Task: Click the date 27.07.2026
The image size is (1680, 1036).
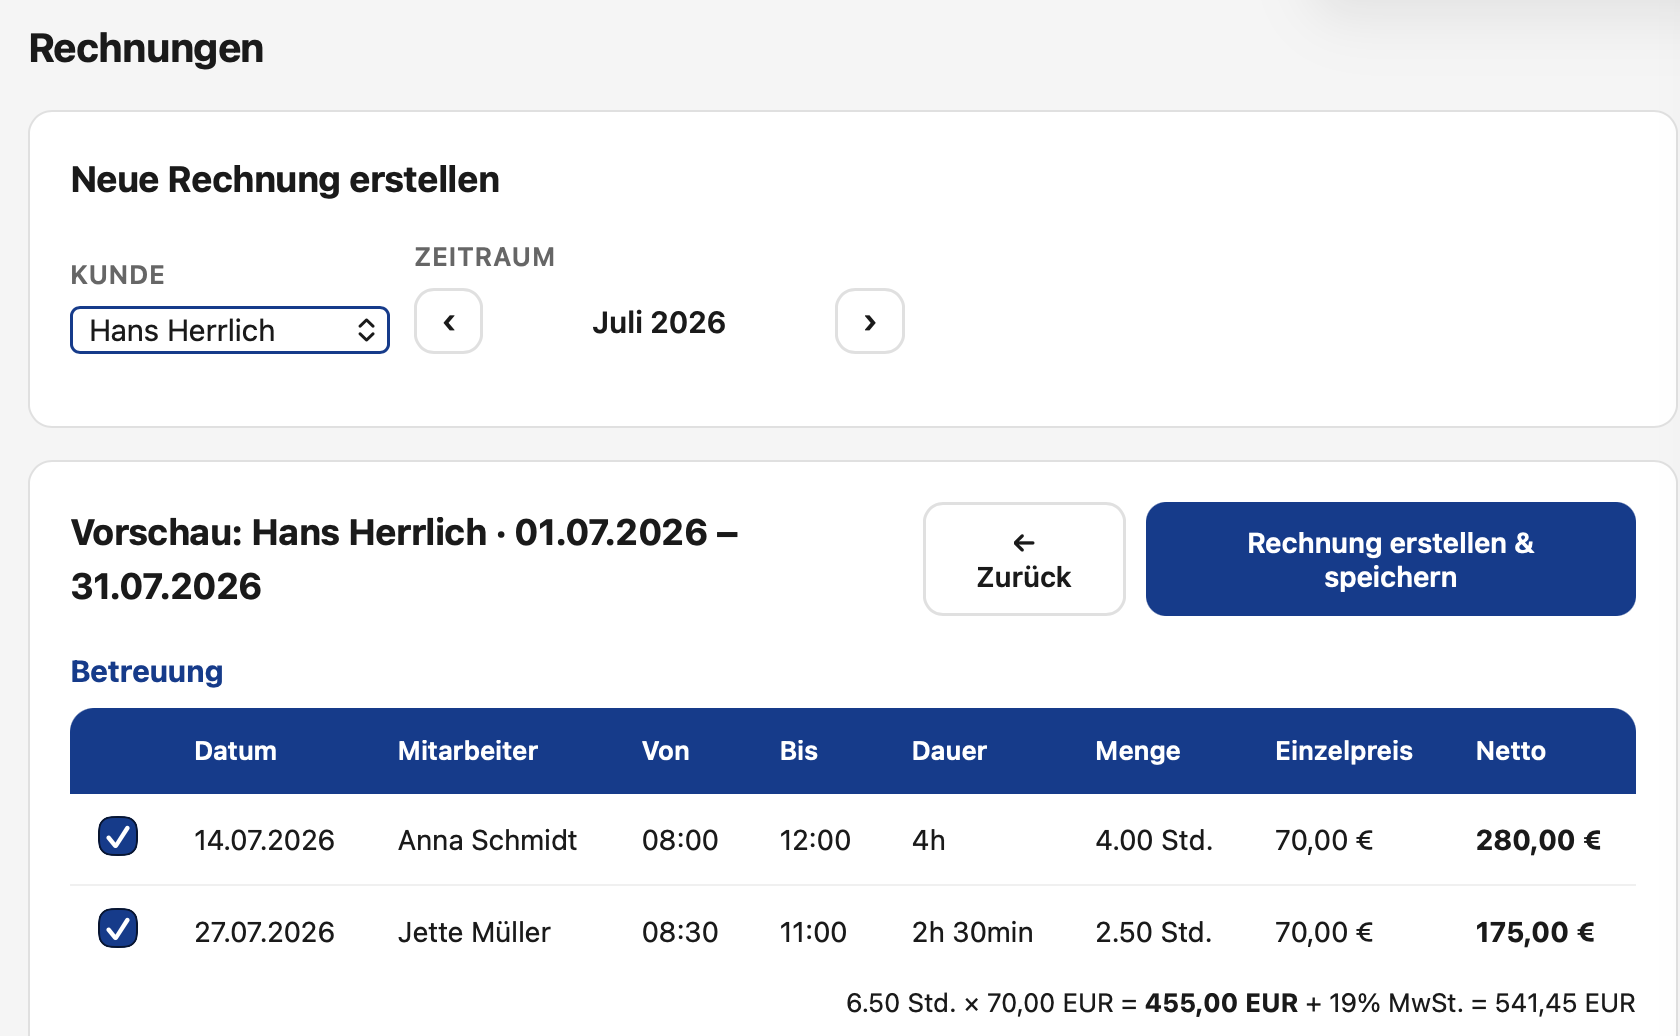Action: [264, 932]
